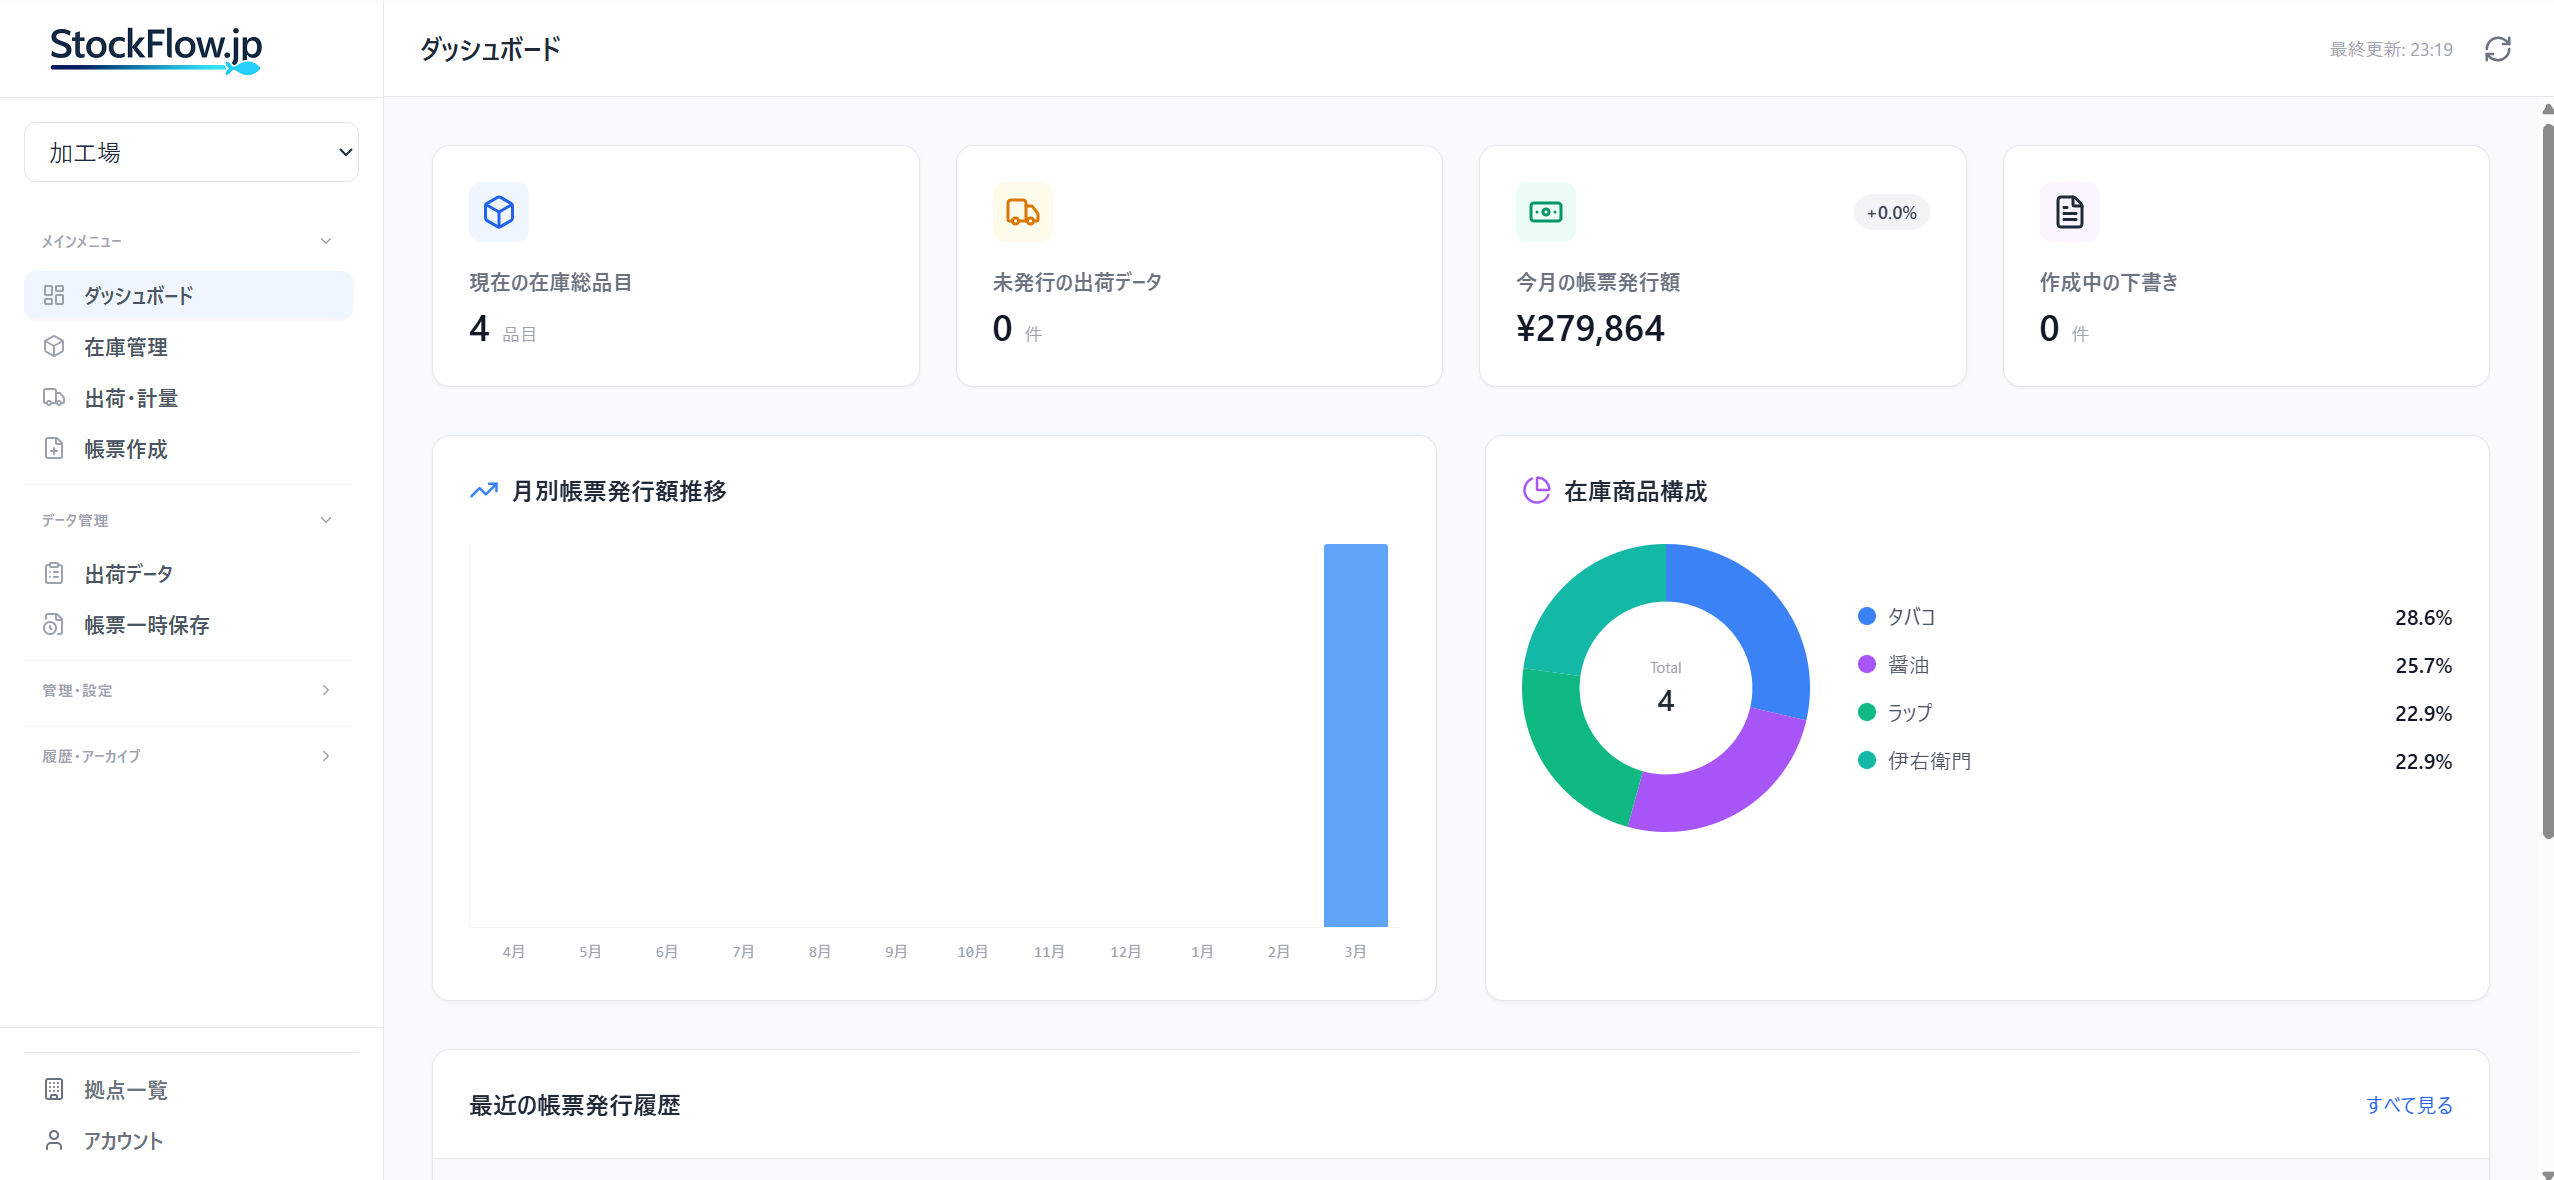Click the 帳票作成 document icon
Image resolution: width=2554 pixels, height=1180 pixels.
point(55,449)
